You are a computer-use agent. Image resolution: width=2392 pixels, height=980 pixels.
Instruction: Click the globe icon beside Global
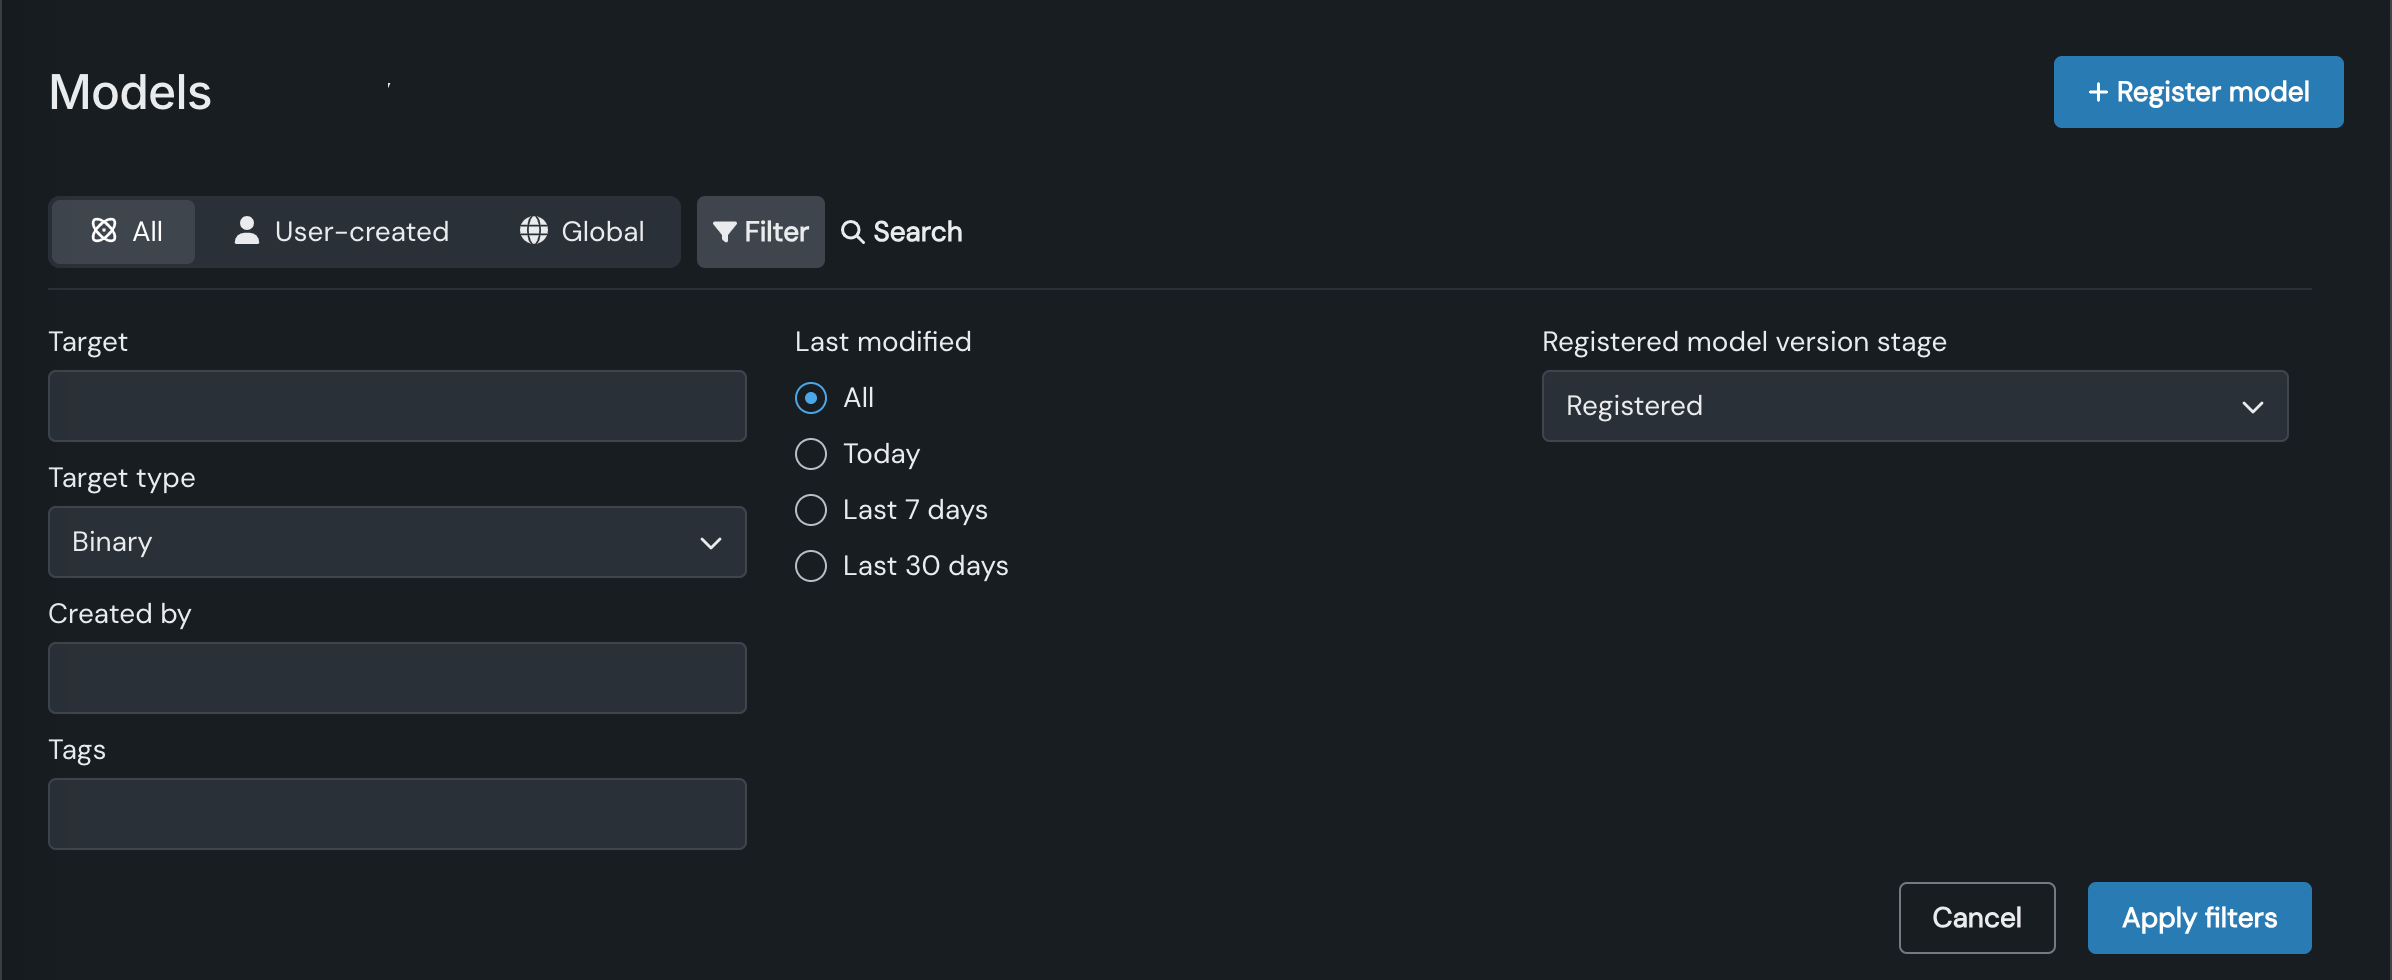tap(534, 231)
